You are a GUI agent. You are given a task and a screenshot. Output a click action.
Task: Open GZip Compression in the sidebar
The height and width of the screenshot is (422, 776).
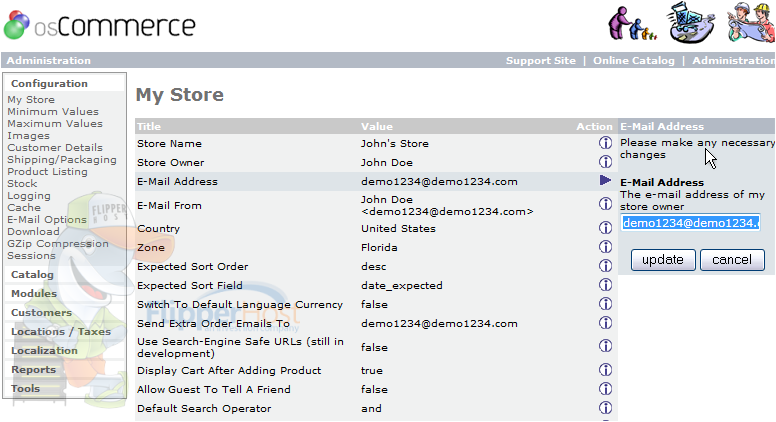57,244
